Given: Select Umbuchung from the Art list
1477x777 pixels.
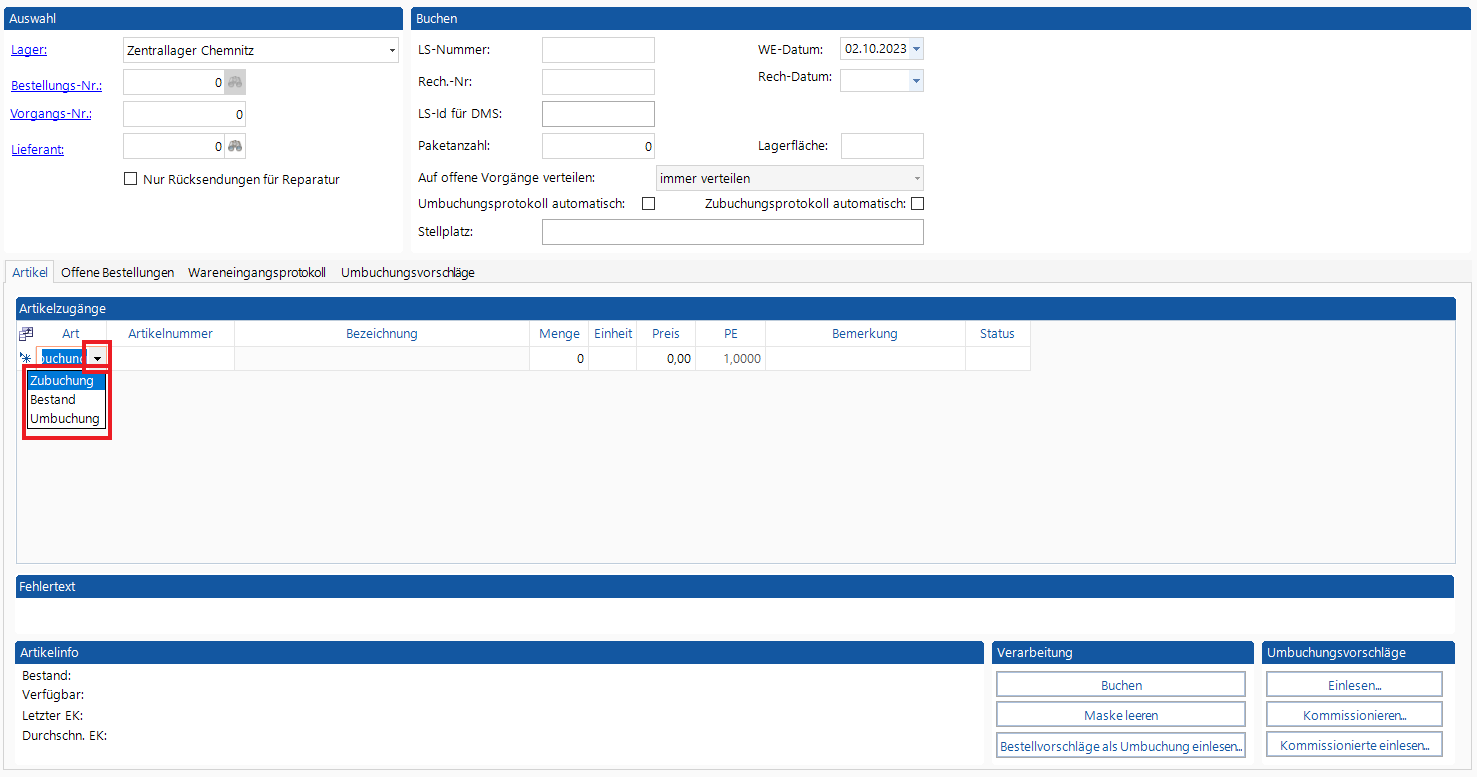Looking at the screenshot, I should 65,419.
